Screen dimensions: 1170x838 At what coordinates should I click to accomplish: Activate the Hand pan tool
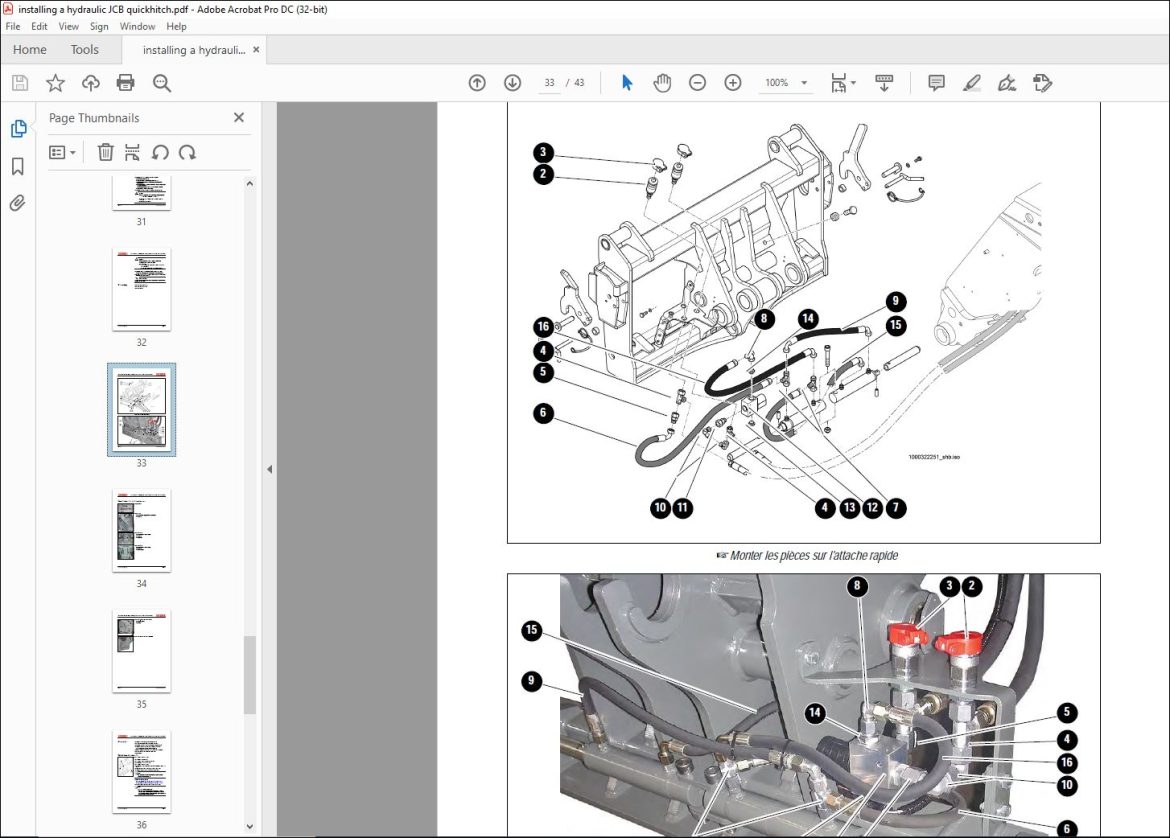662,83
